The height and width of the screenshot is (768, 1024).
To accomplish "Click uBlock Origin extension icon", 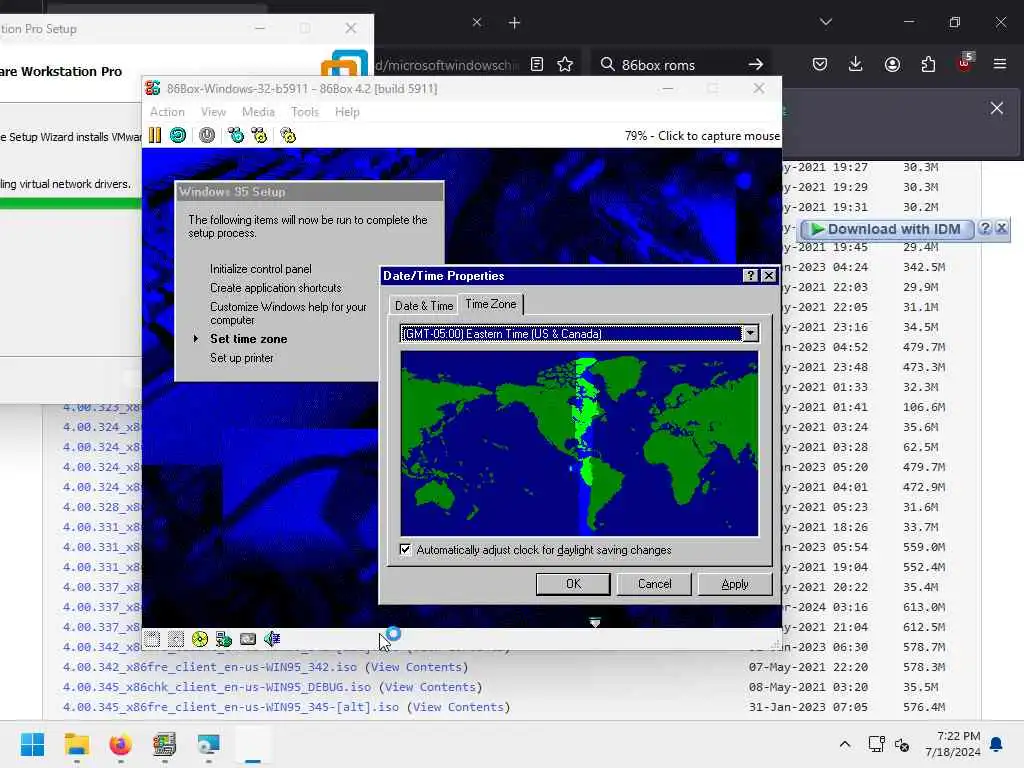I will pyautogui.click(x=965, y=63).
